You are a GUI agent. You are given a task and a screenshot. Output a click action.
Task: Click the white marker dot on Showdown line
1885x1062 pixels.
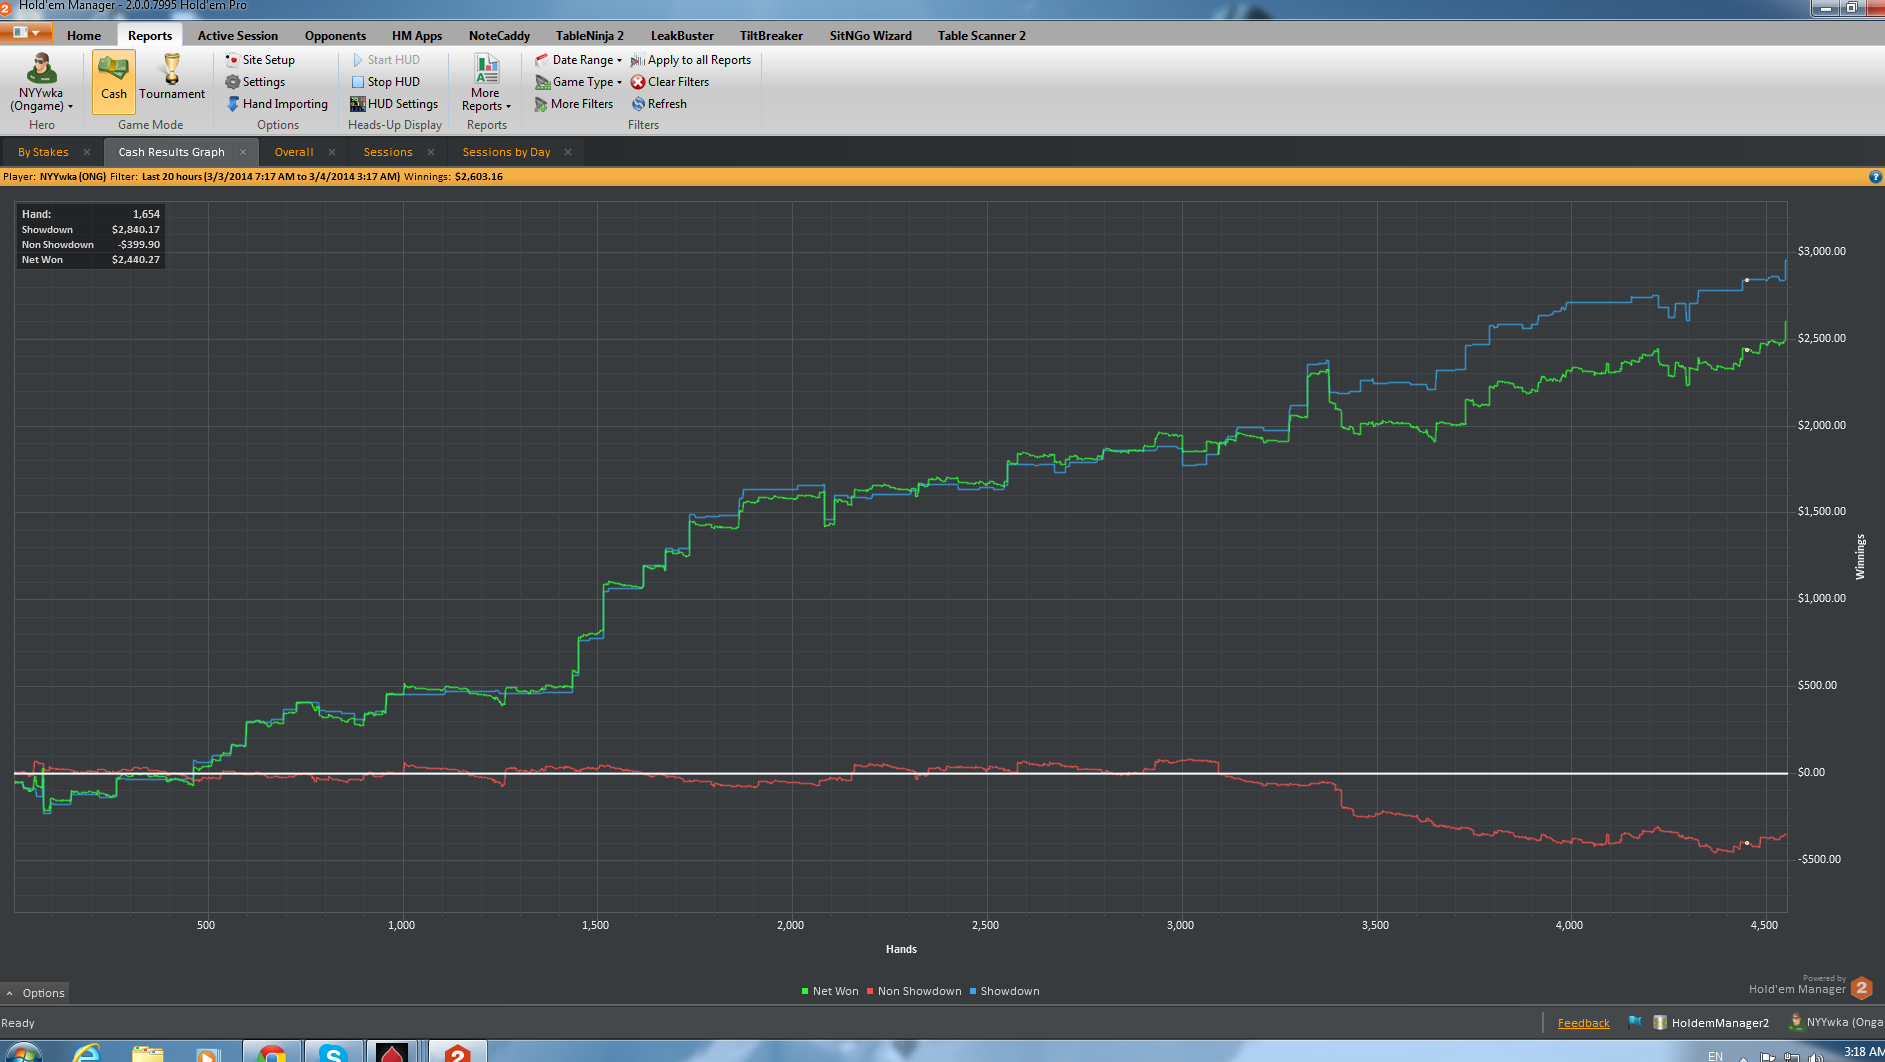pos(1747,280)
